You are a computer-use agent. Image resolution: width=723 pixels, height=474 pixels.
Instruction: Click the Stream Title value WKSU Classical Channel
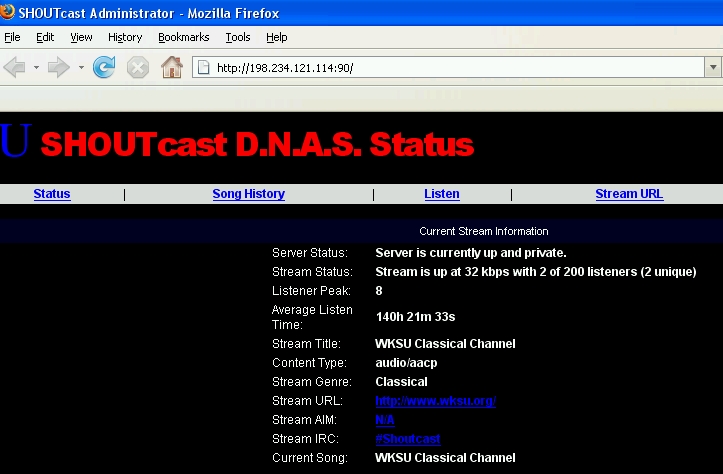[445, 344]
